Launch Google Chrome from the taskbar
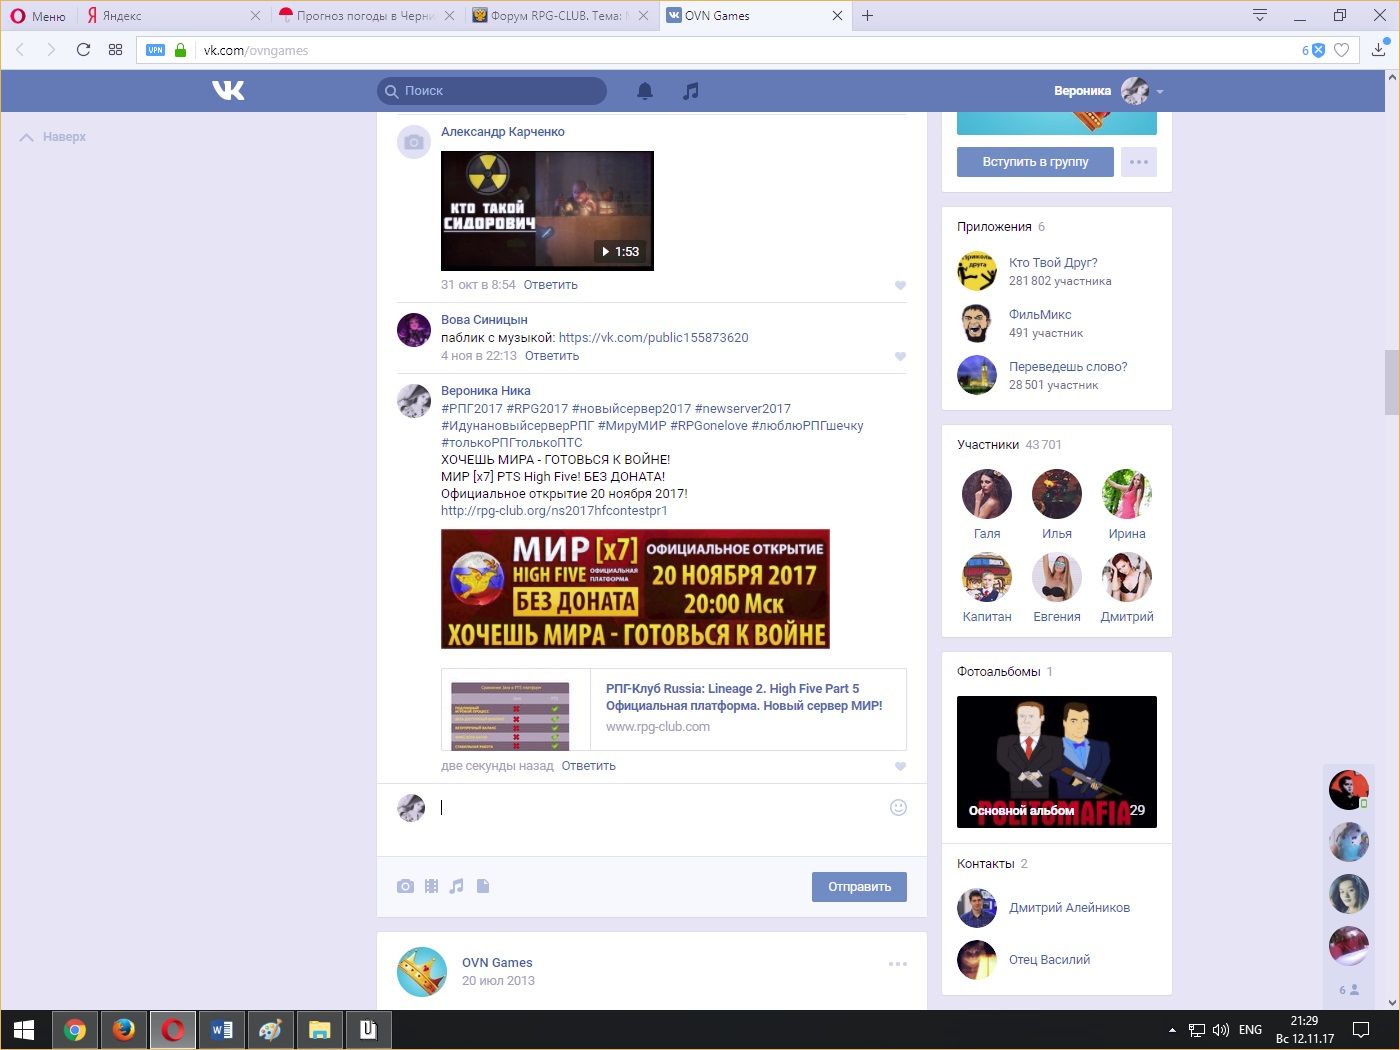 (75, 1030)
